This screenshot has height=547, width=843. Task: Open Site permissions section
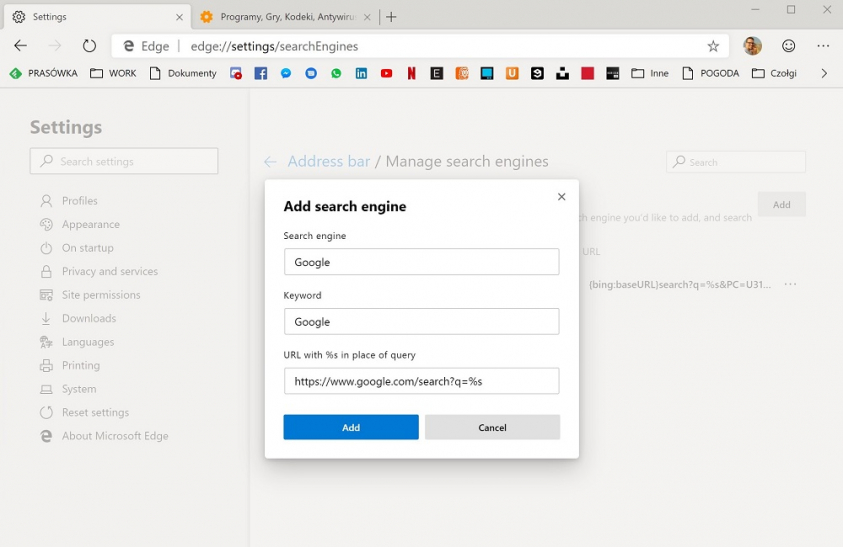(90, 295)
